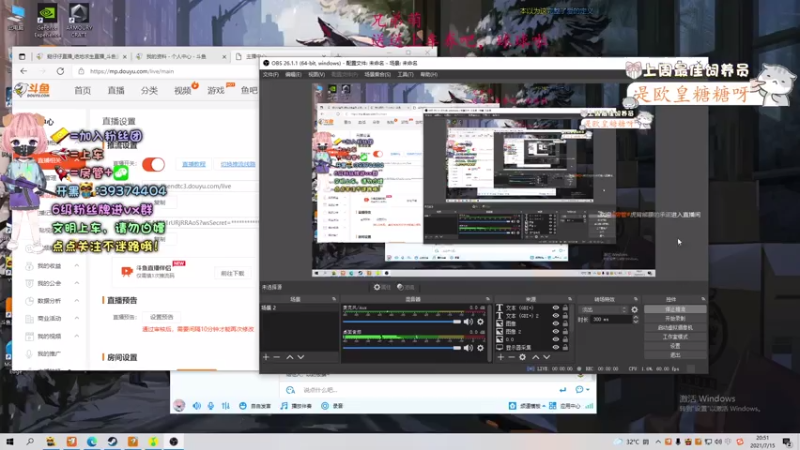This screenshot has width=800, height=450.
Task: Move source down in OBS Sources panel
Action: (x=546, y=357)
